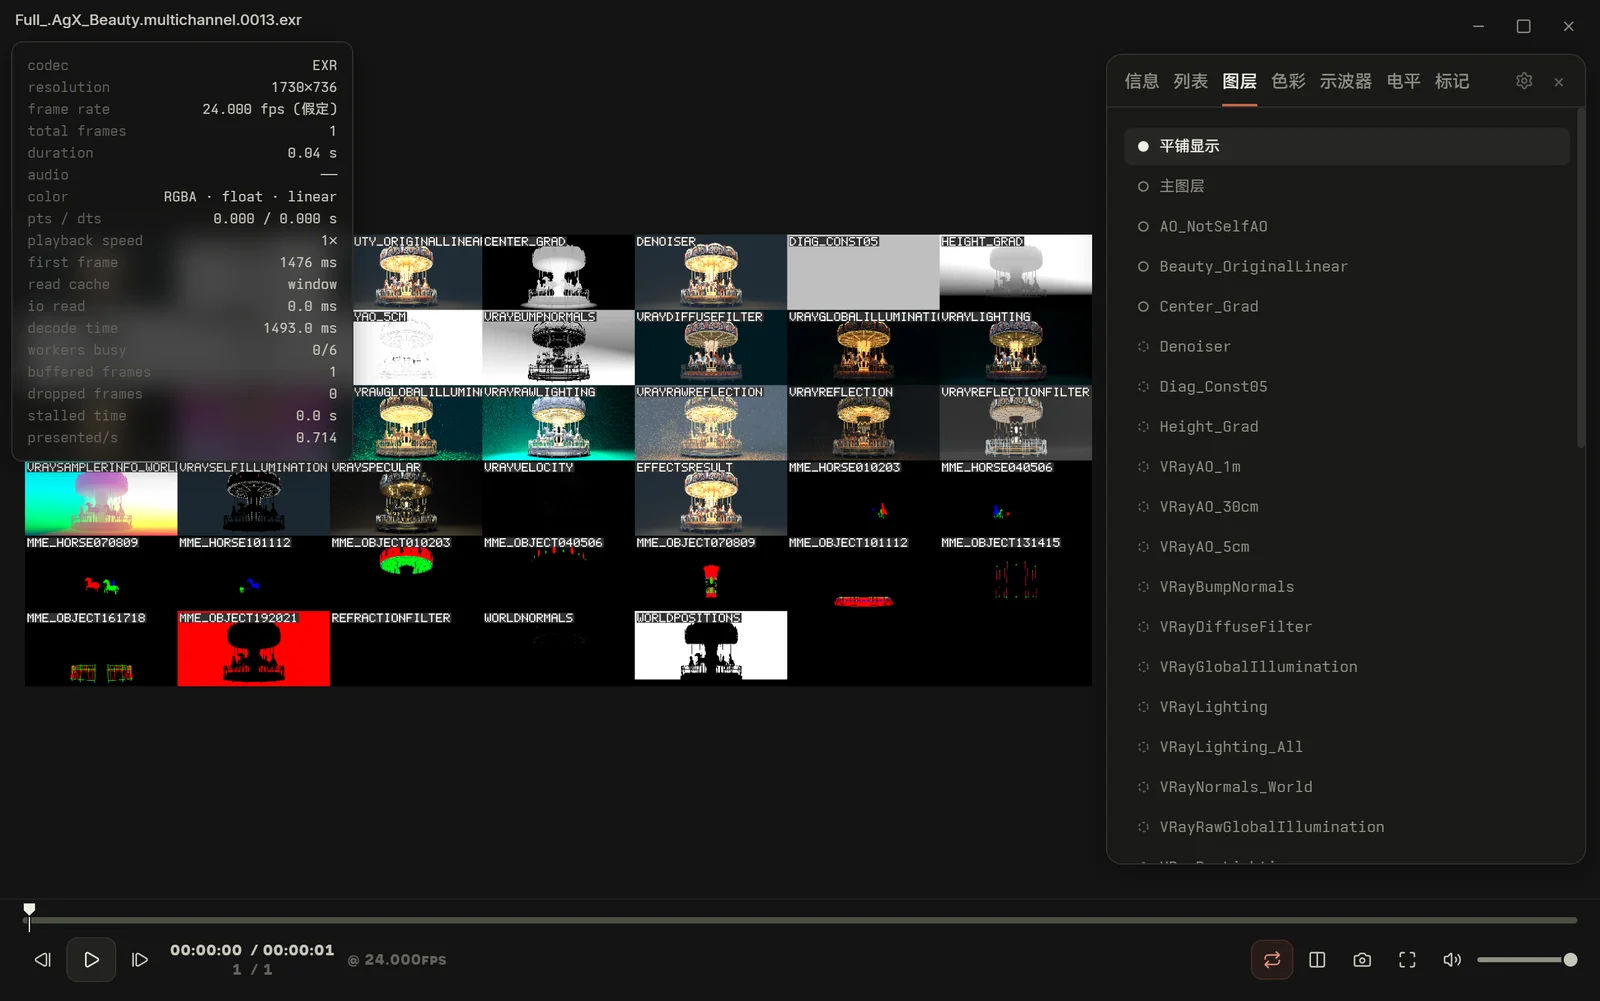Step forward one frame
This screenshot has height=1001, width=1600.
point(140,960)
